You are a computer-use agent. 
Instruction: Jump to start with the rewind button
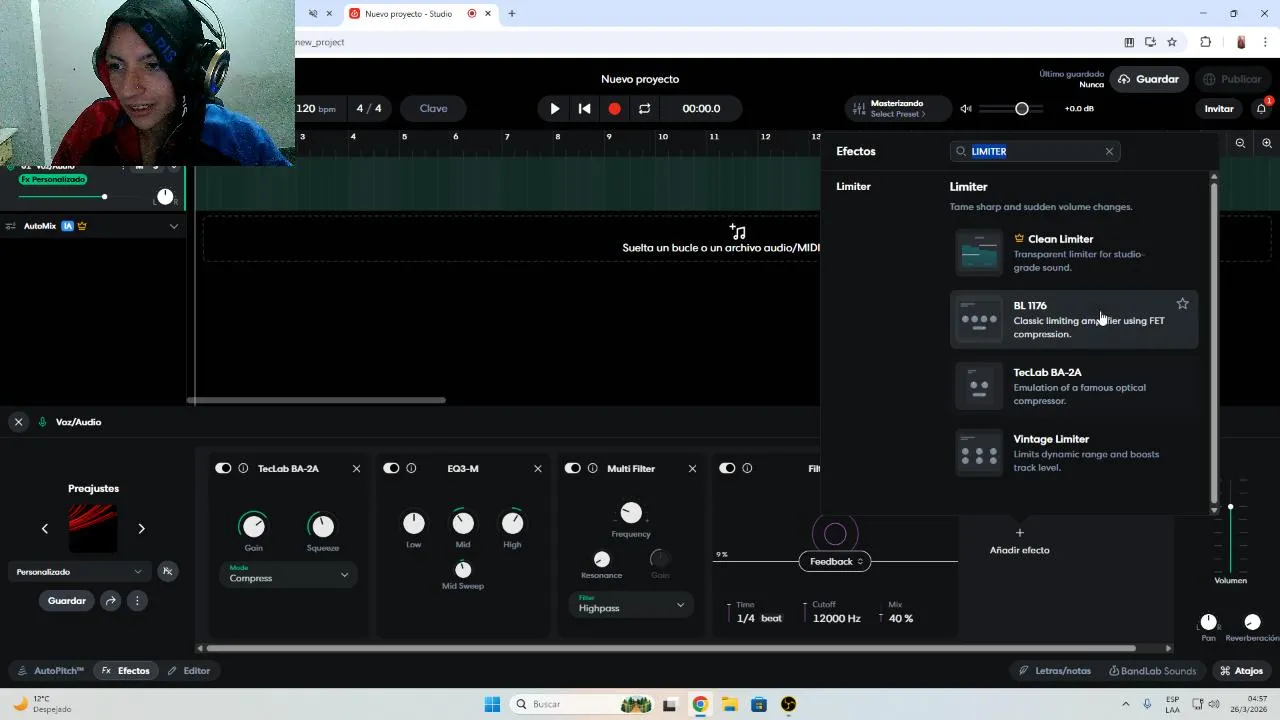coord(585,108)
